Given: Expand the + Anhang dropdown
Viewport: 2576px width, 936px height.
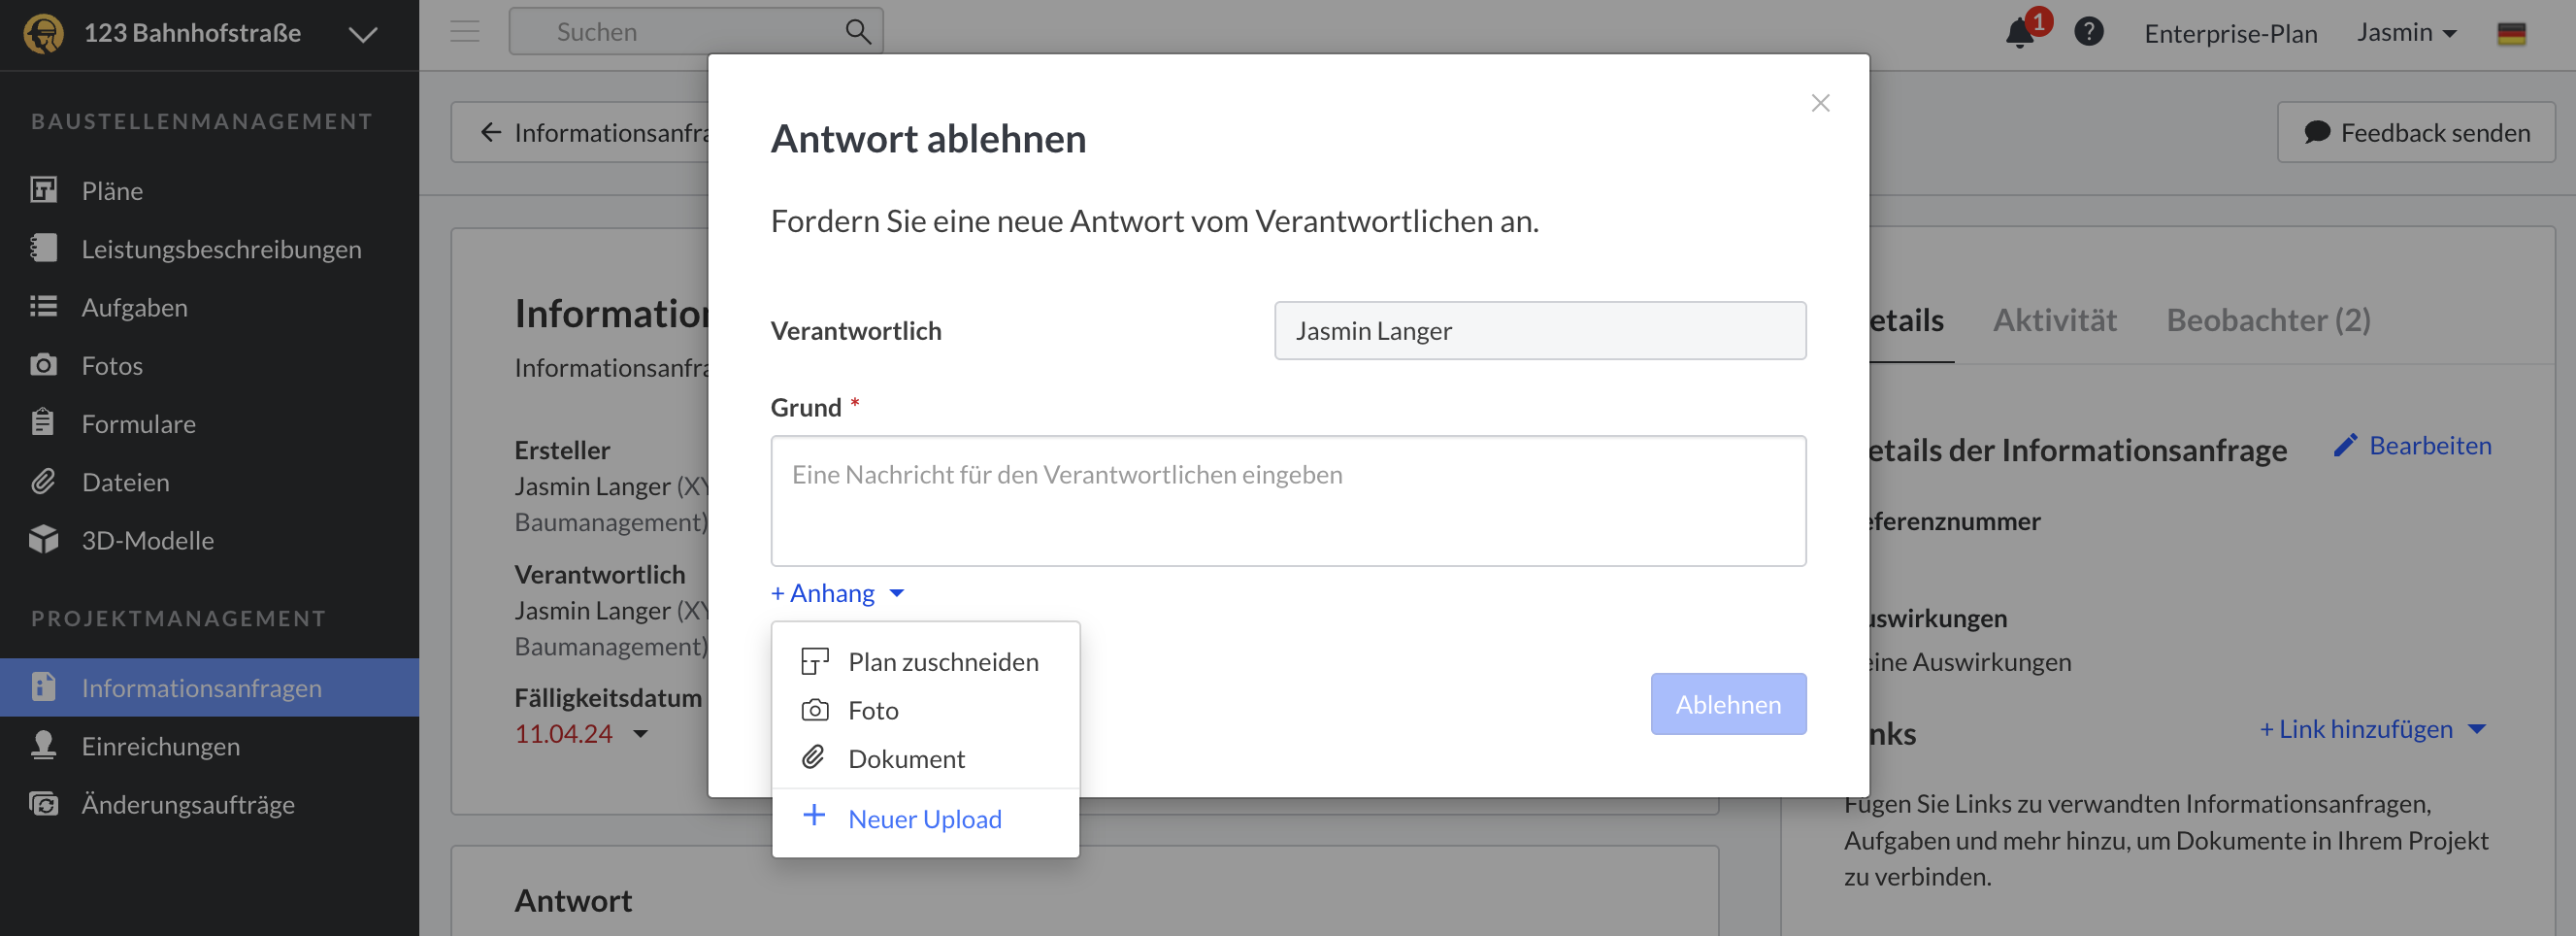Looking at the screenshot, I should coord(838,593).
